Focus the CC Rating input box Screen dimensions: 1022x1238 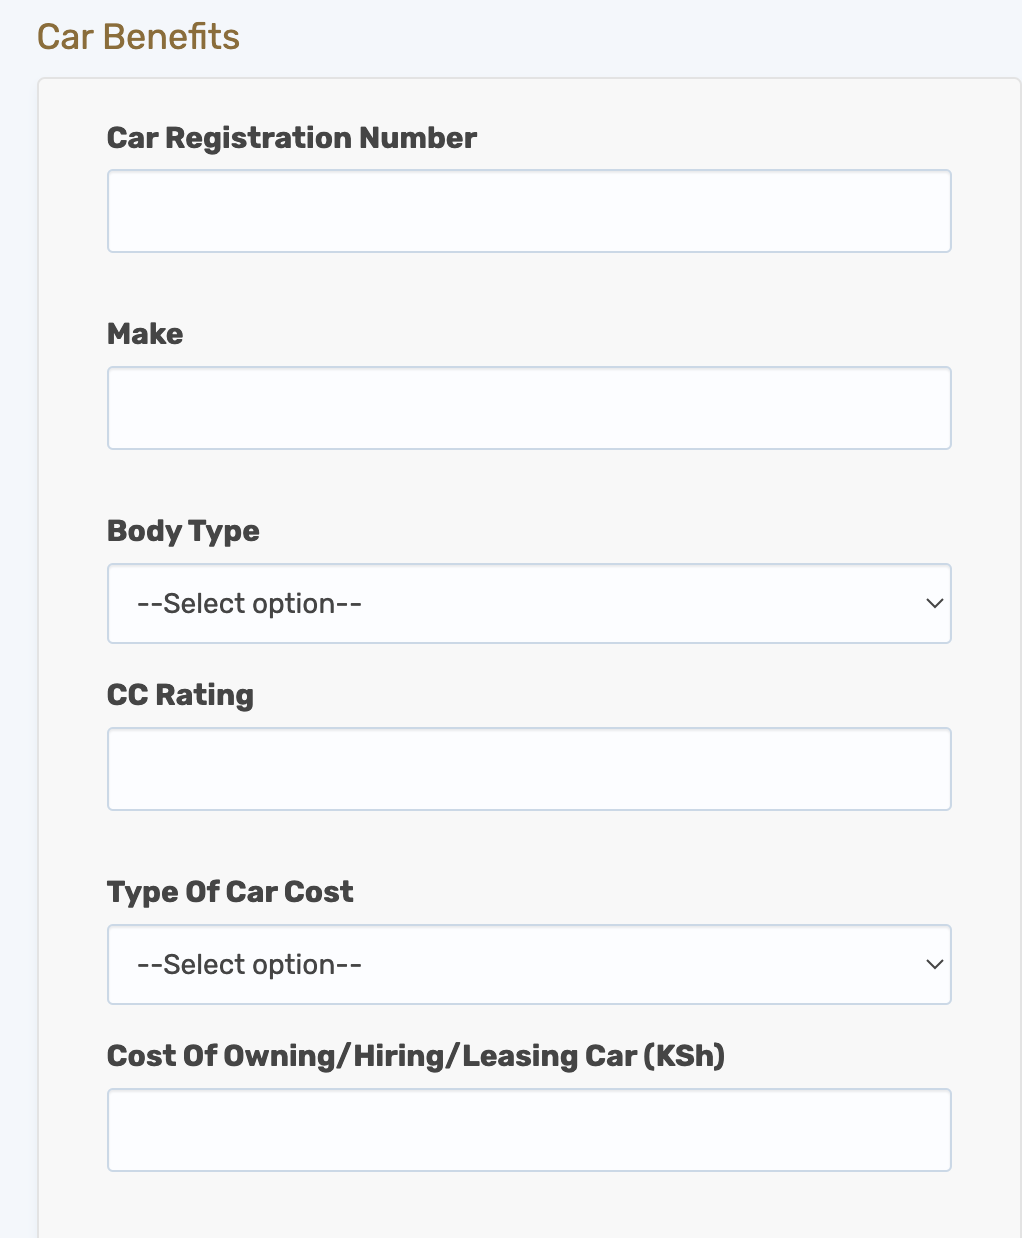click(529, 769)
